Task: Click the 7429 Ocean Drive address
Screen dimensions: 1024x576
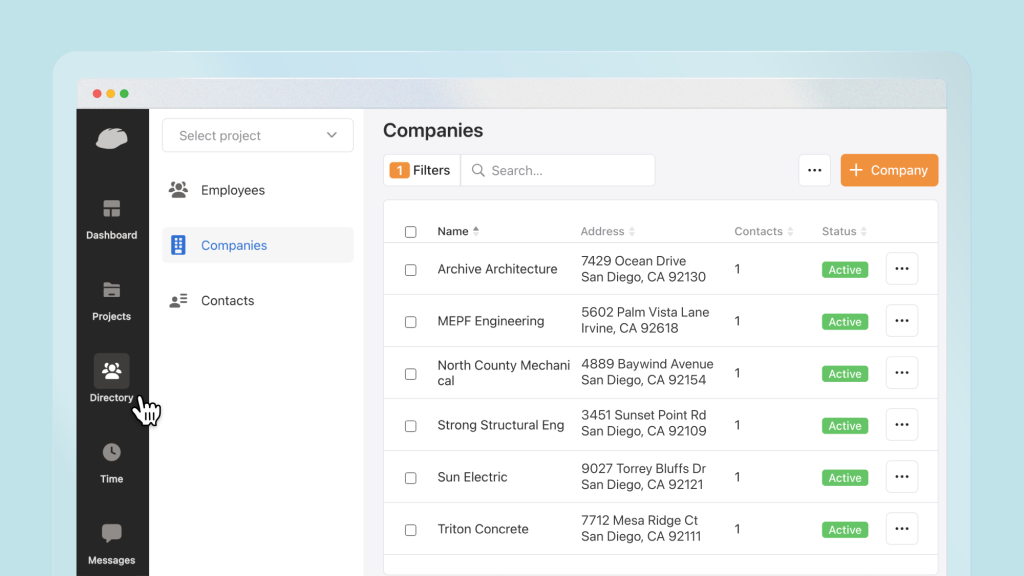Action: pos(643,269)
